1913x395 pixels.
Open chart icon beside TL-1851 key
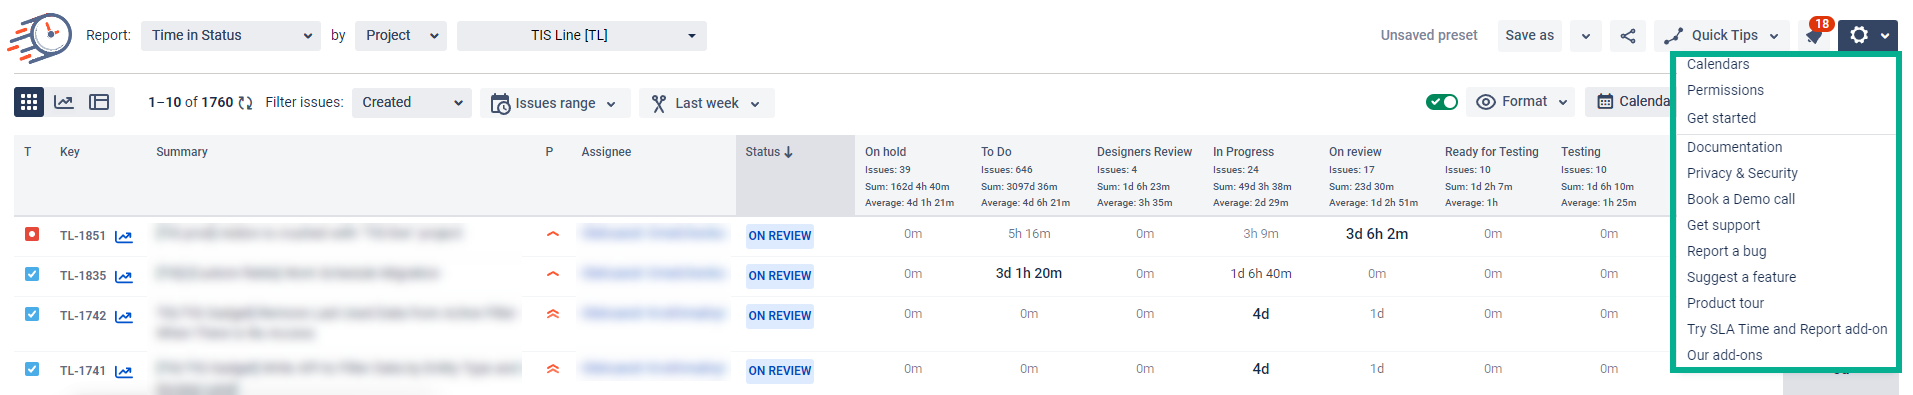(x=123, y=237)
